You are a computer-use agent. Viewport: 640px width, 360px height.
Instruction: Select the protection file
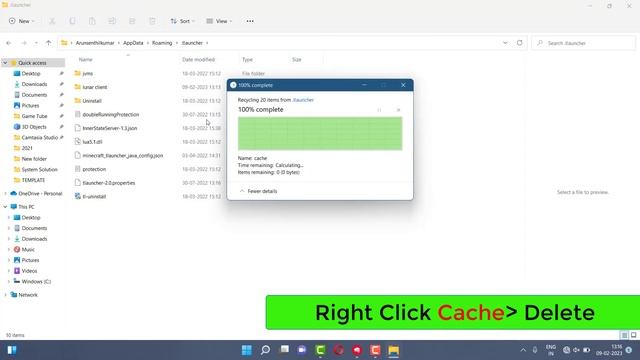(x=94, y=169)
